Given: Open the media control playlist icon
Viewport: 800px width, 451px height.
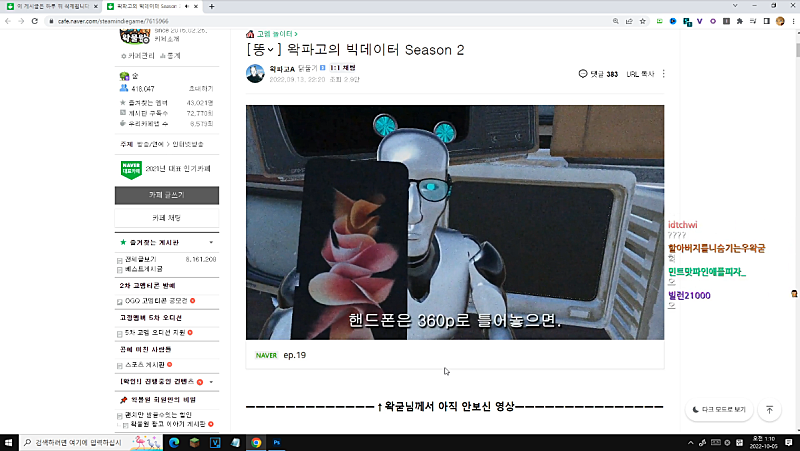Looking at the screenshot, I should [x=753, y=21].
